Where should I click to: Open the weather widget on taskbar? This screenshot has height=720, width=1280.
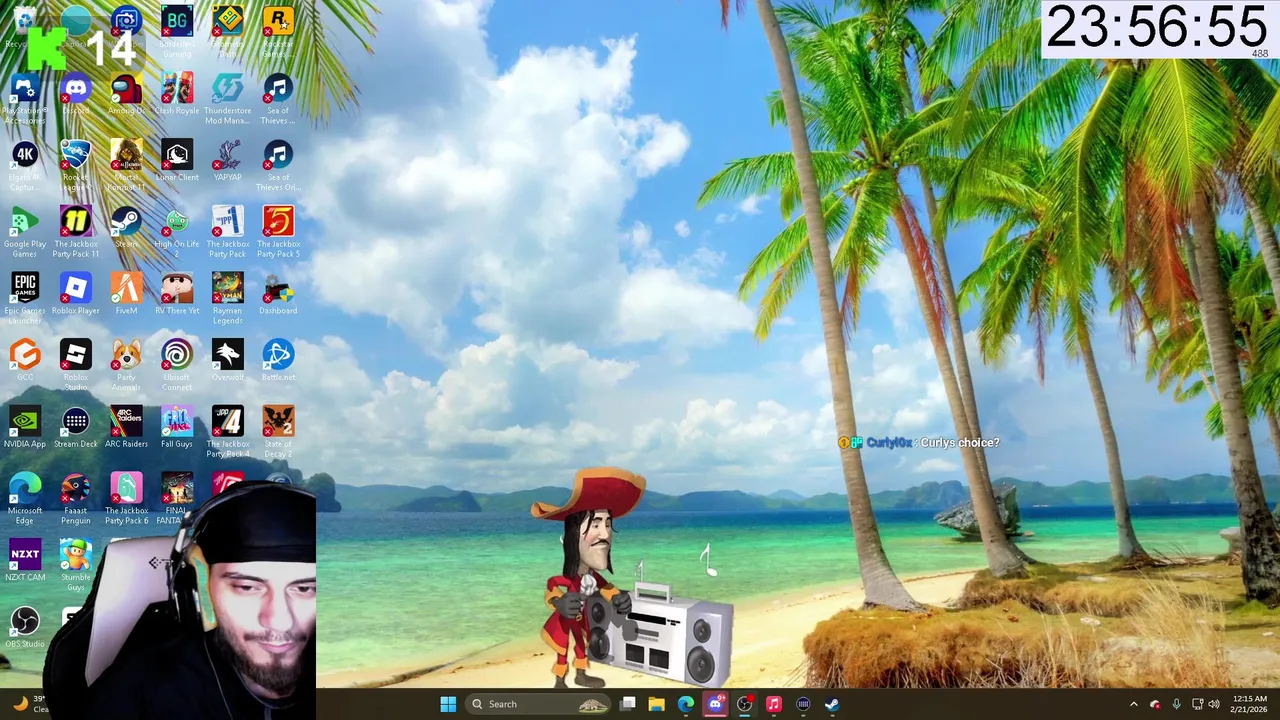pyautogui.click(x=28, y=704)
